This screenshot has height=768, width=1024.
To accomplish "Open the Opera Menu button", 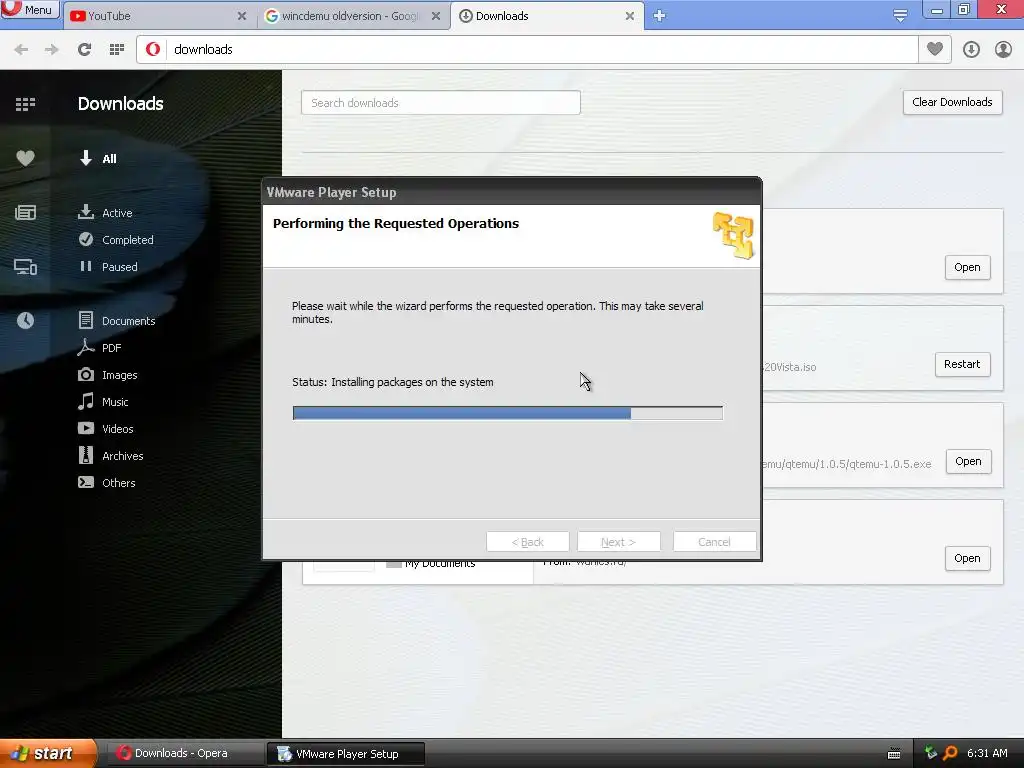I will (x=29, y=9).
